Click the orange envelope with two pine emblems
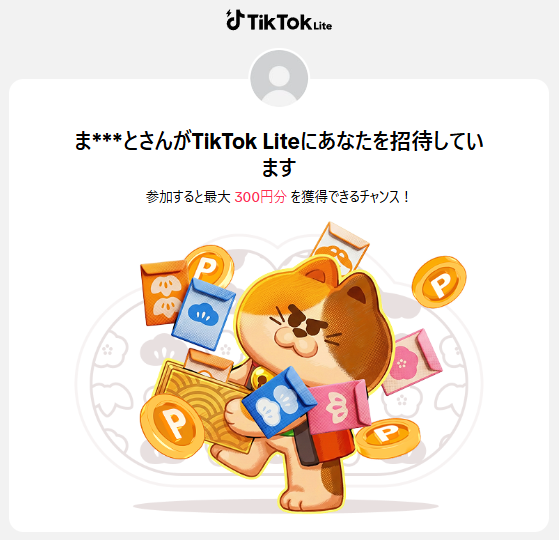This screenshot has height=540, width=559. [164, 293]
